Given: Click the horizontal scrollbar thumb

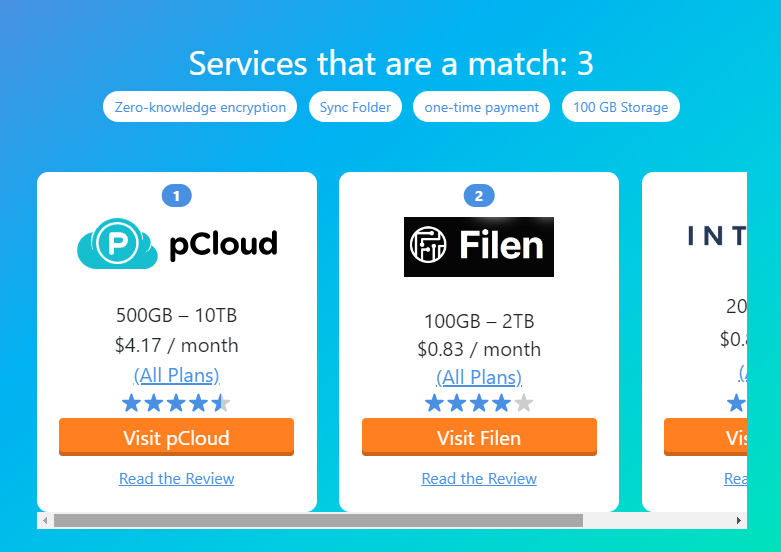Looking at the screenshot, I should pos(318,521).
